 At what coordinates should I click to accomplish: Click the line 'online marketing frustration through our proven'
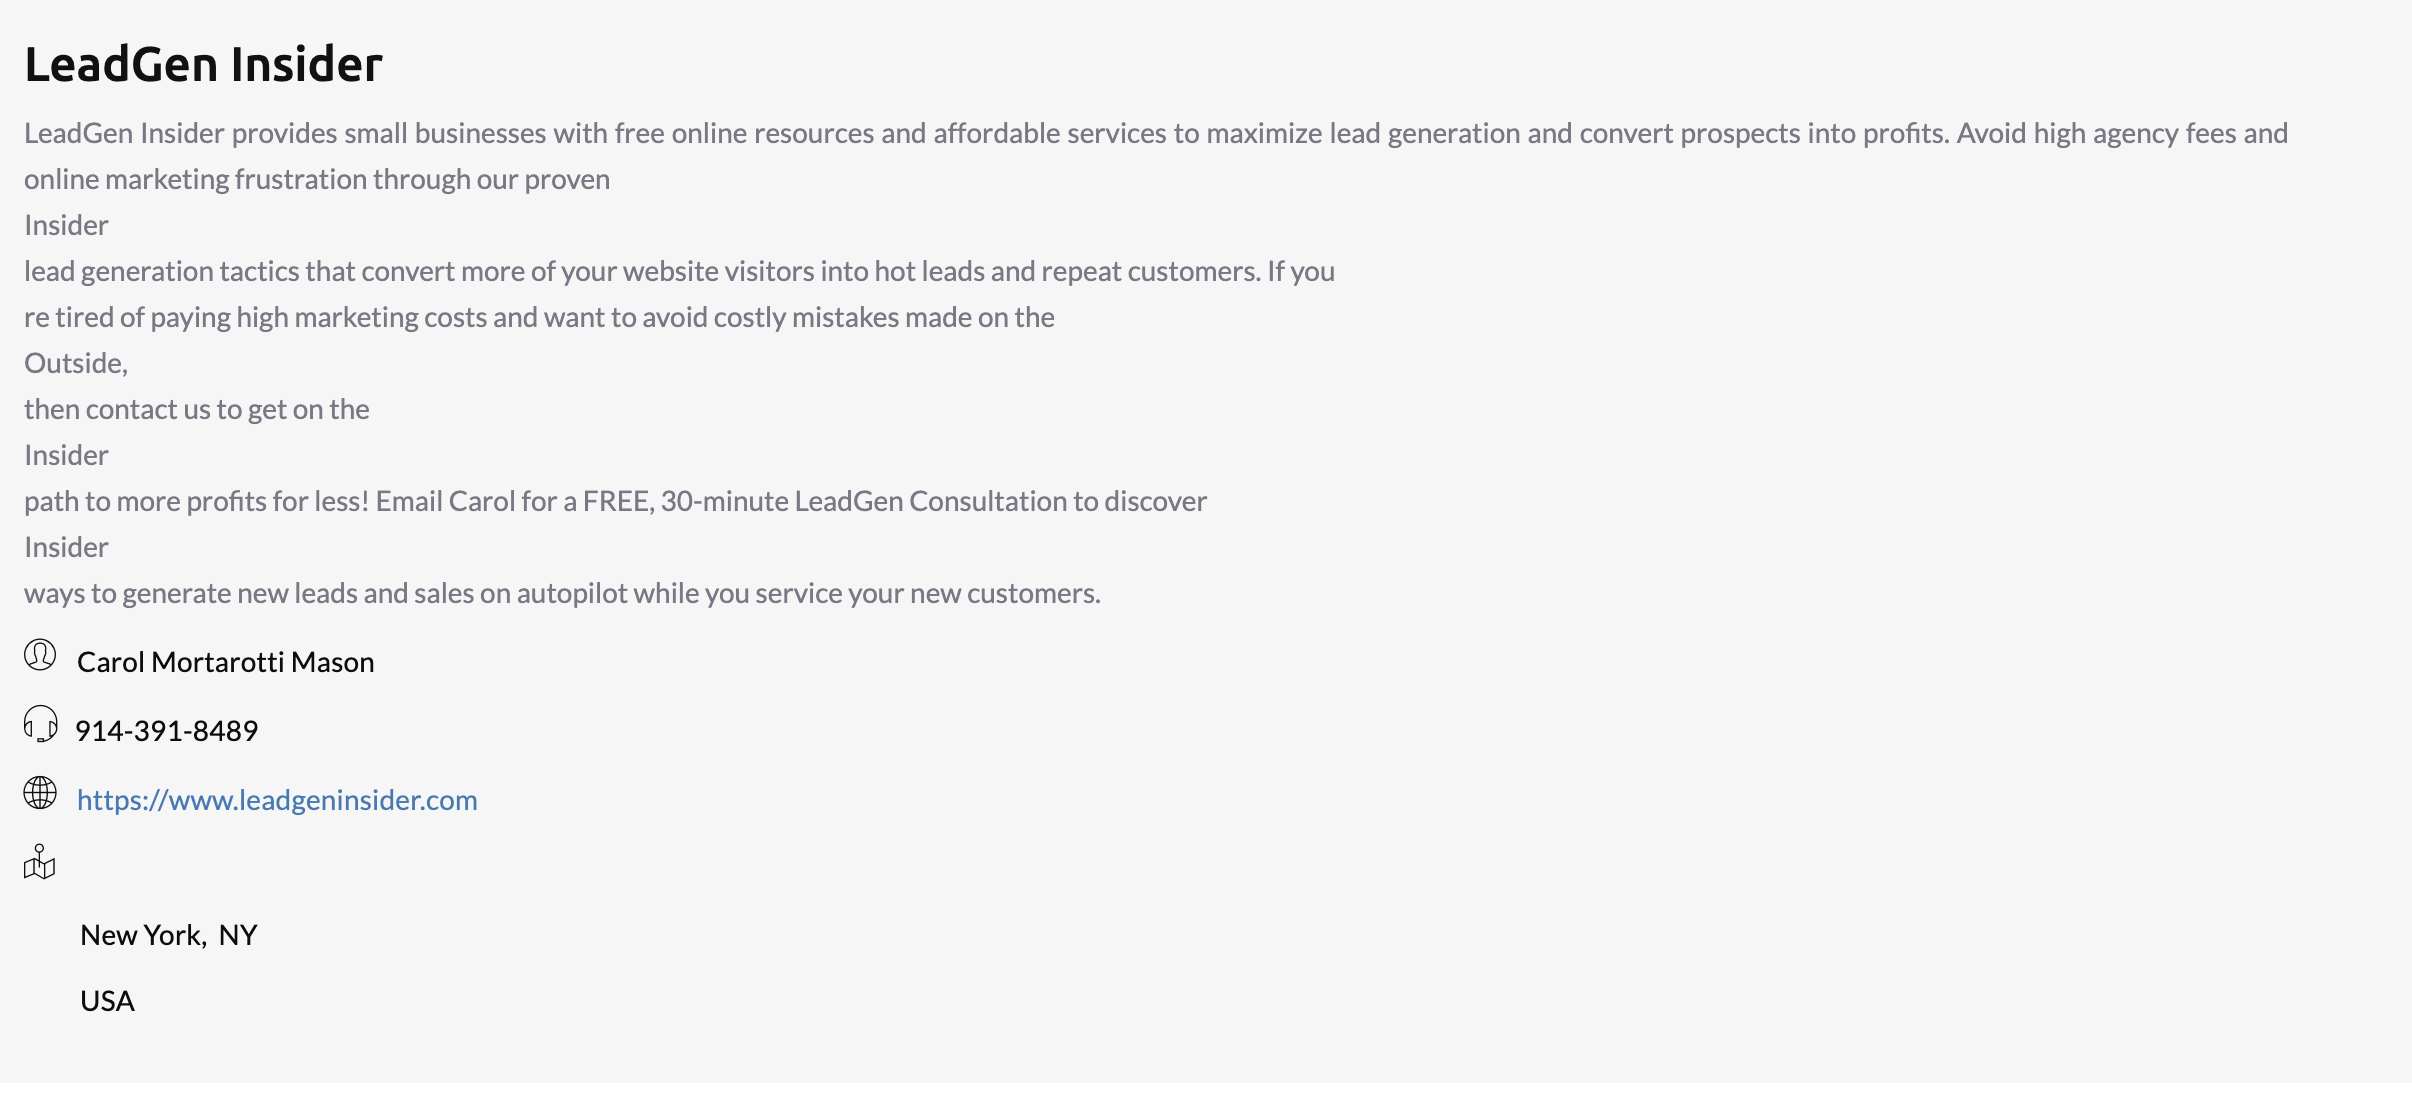(316, 179)
